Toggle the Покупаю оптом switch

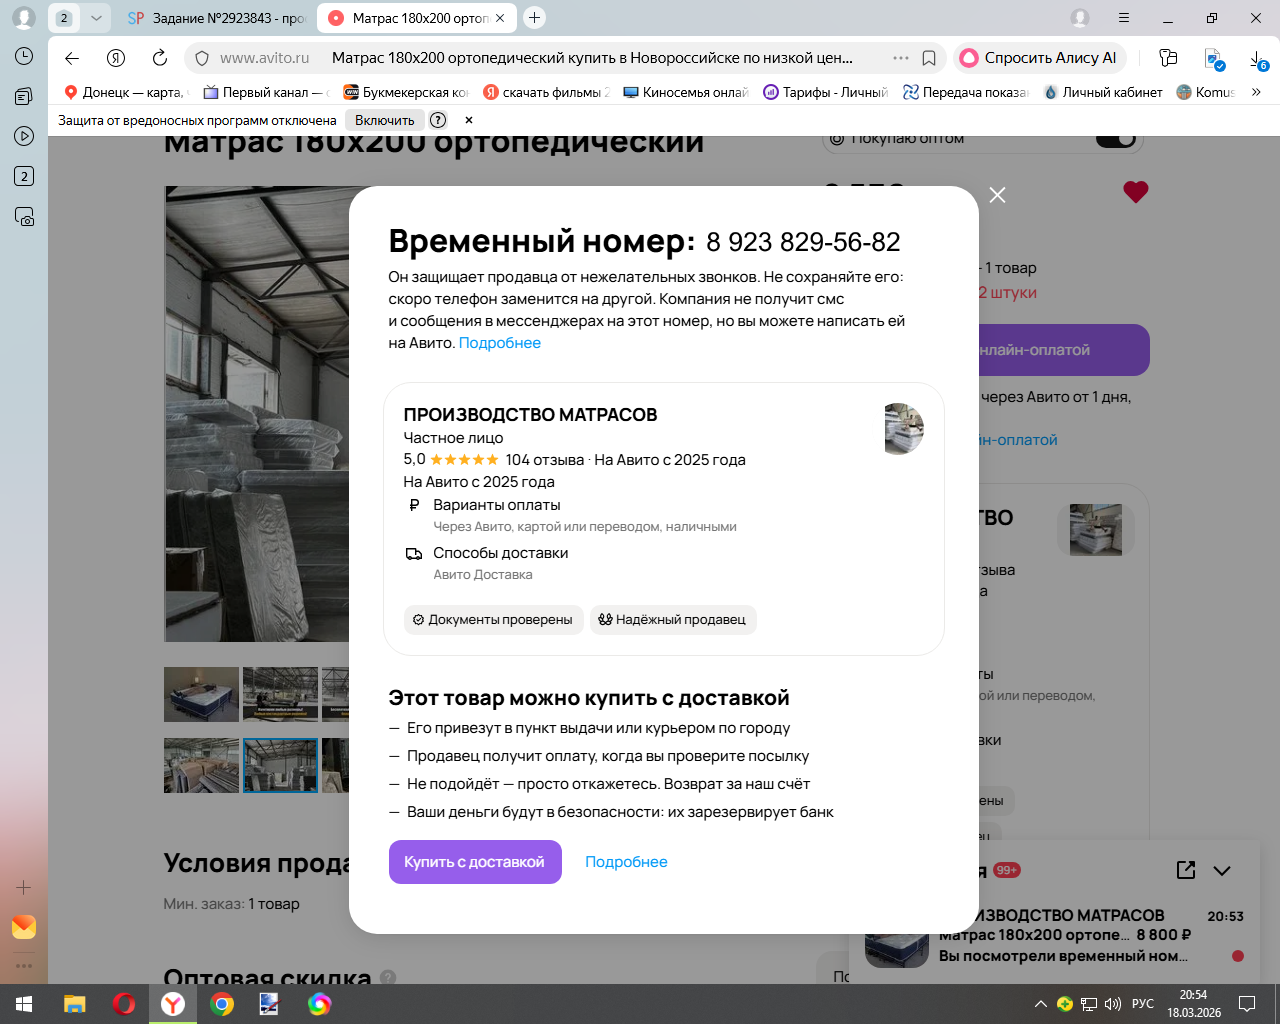(x=1116, y=138)
